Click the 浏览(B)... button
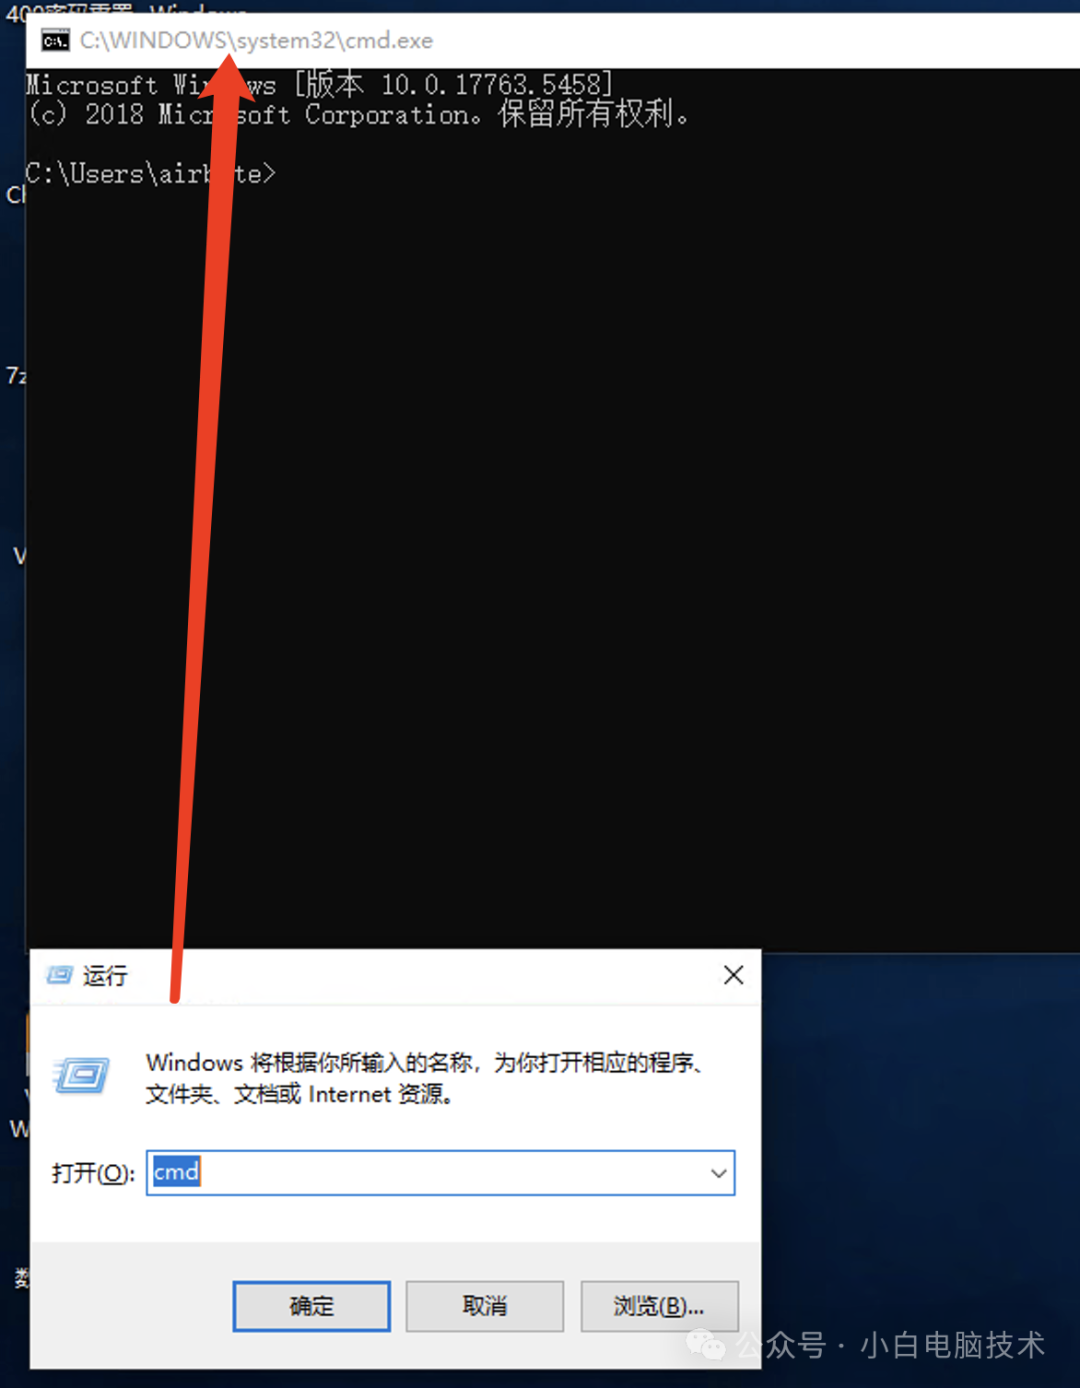 coord(659,1306)
